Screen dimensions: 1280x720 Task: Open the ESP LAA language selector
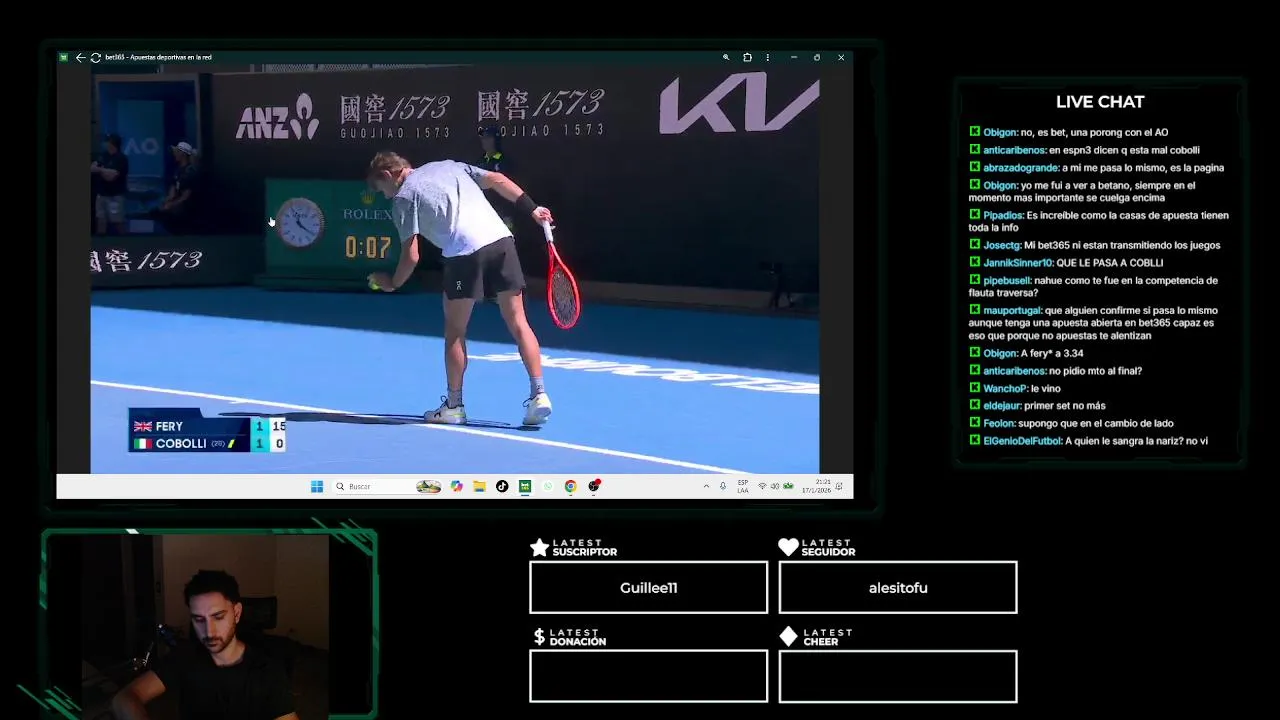tap(743, 486)
